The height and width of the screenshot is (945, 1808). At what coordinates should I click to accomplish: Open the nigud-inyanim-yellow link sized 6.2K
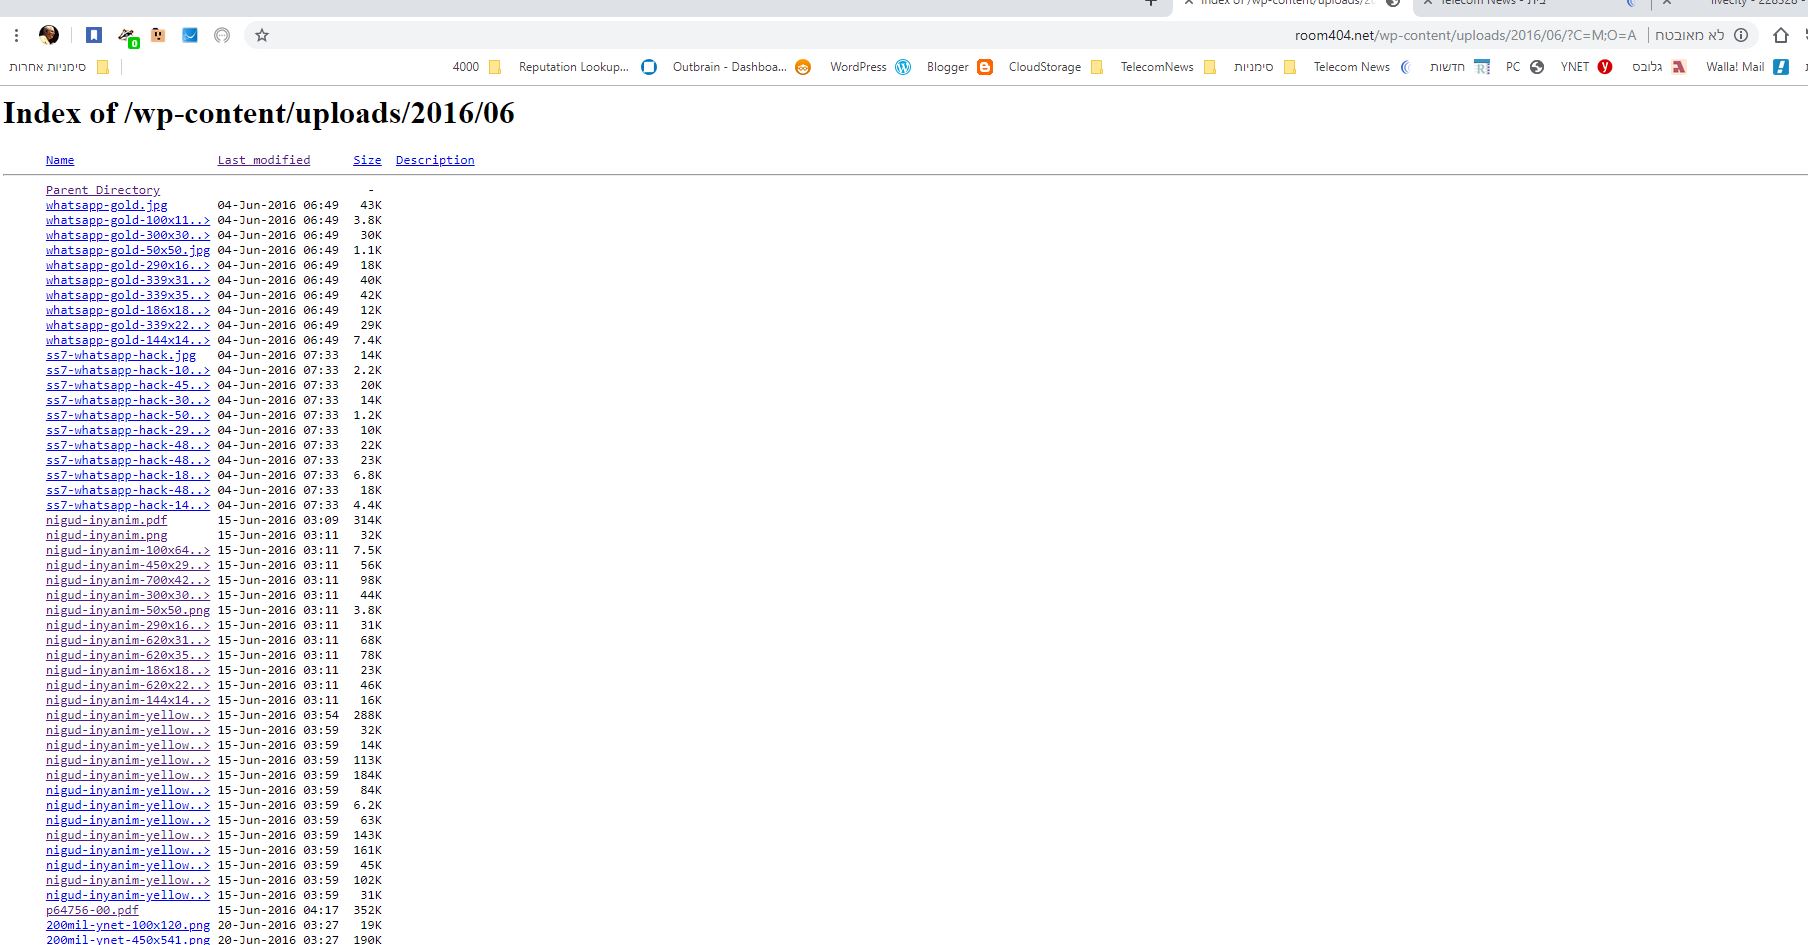tap(128, 805)
